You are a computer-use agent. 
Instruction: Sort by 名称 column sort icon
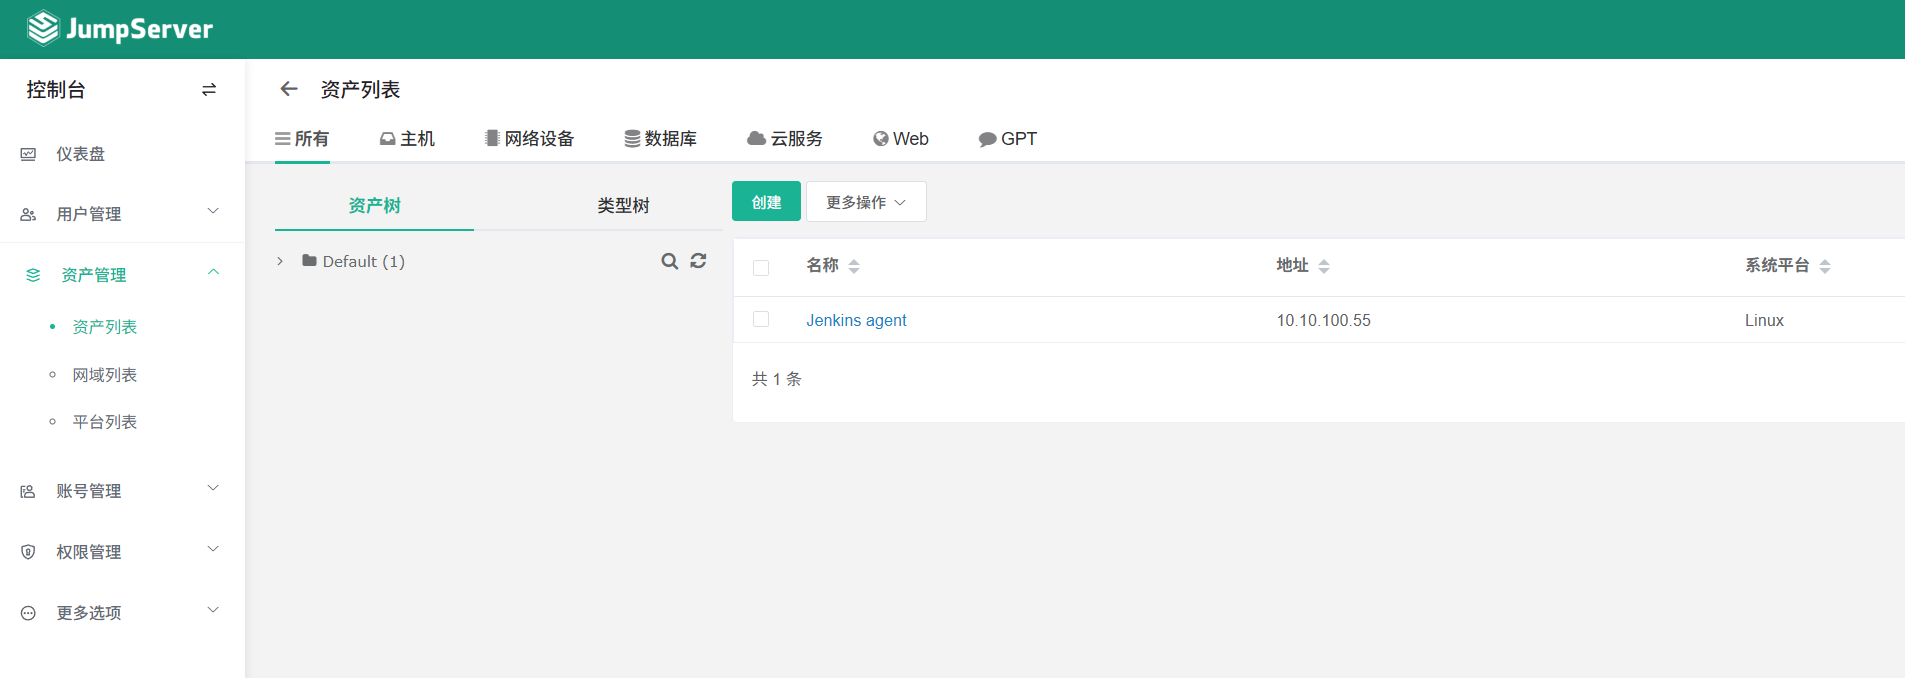click(x=854, y=266)
